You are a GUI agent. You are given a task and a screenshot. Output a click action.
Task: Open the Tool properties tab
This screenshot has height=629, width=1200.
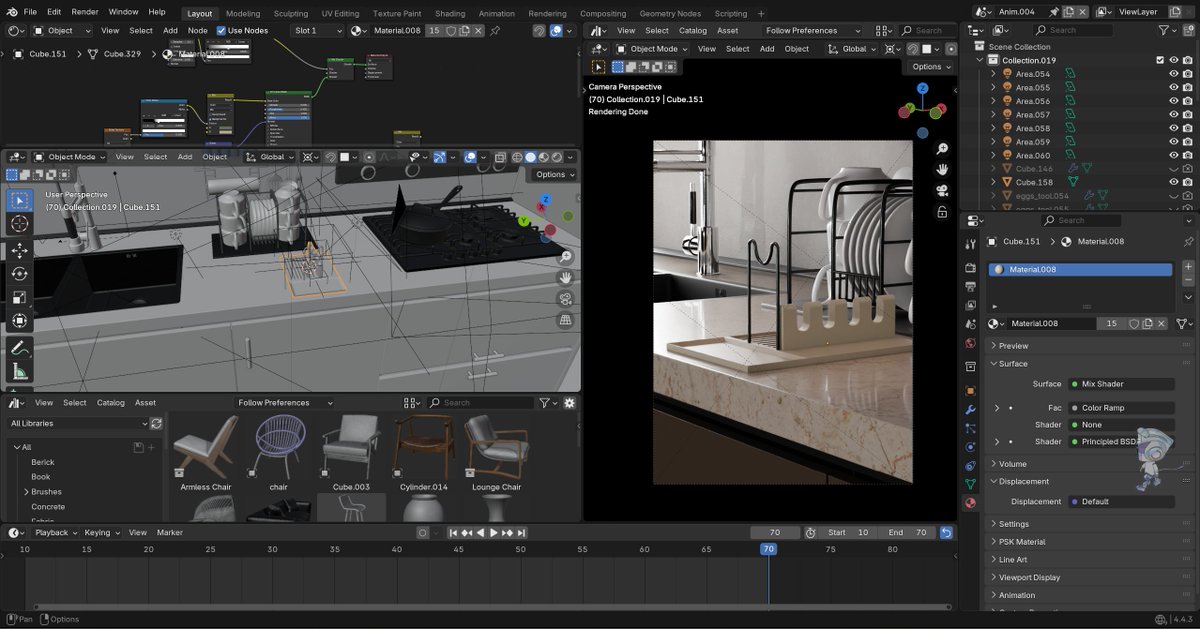click(970, 244)
